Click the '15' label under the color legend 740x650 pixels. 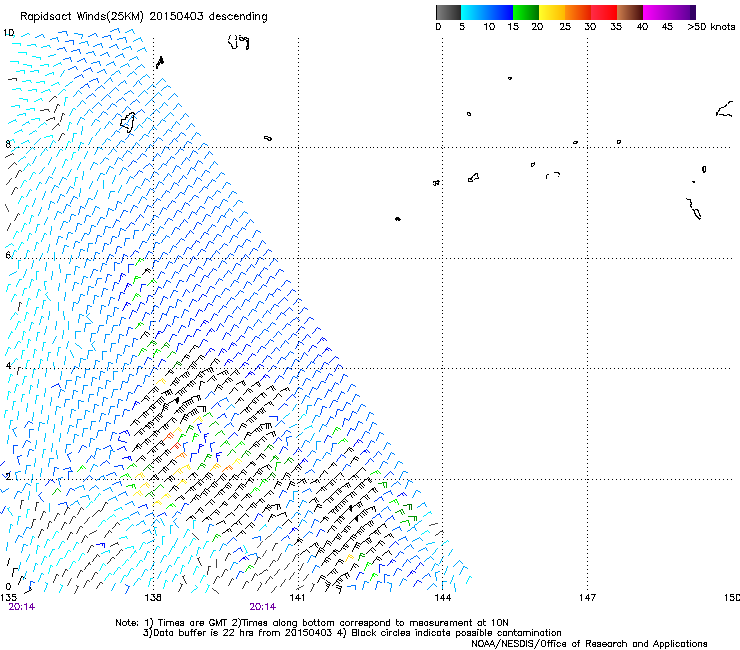pyautogui.click(x=513, y=27)
